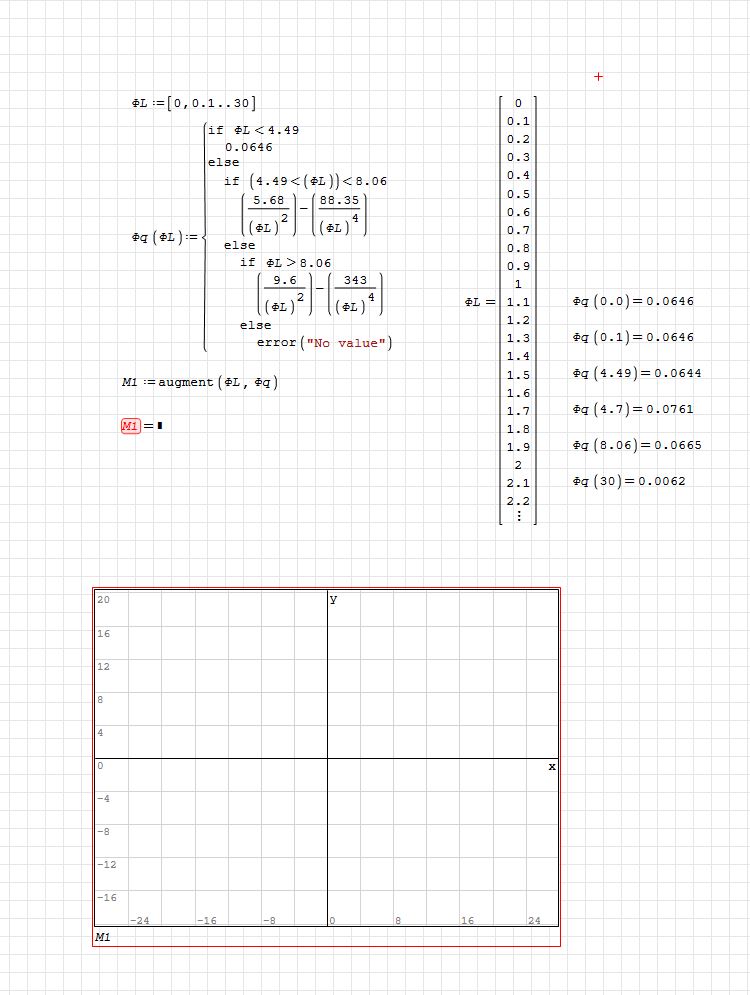Select the Φq(4.7)=0.0761 expression
The width and height of the screenshot is (750, 995).
pyautogui.click(x=632, y=409)
